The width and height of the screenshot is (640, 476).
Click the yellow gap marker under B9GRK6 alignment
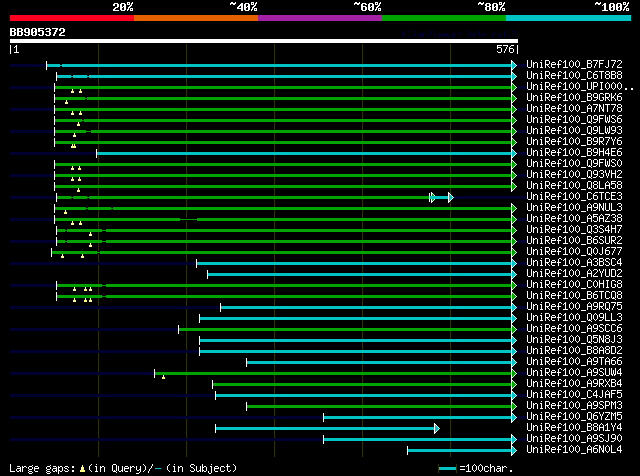point(66,102)
